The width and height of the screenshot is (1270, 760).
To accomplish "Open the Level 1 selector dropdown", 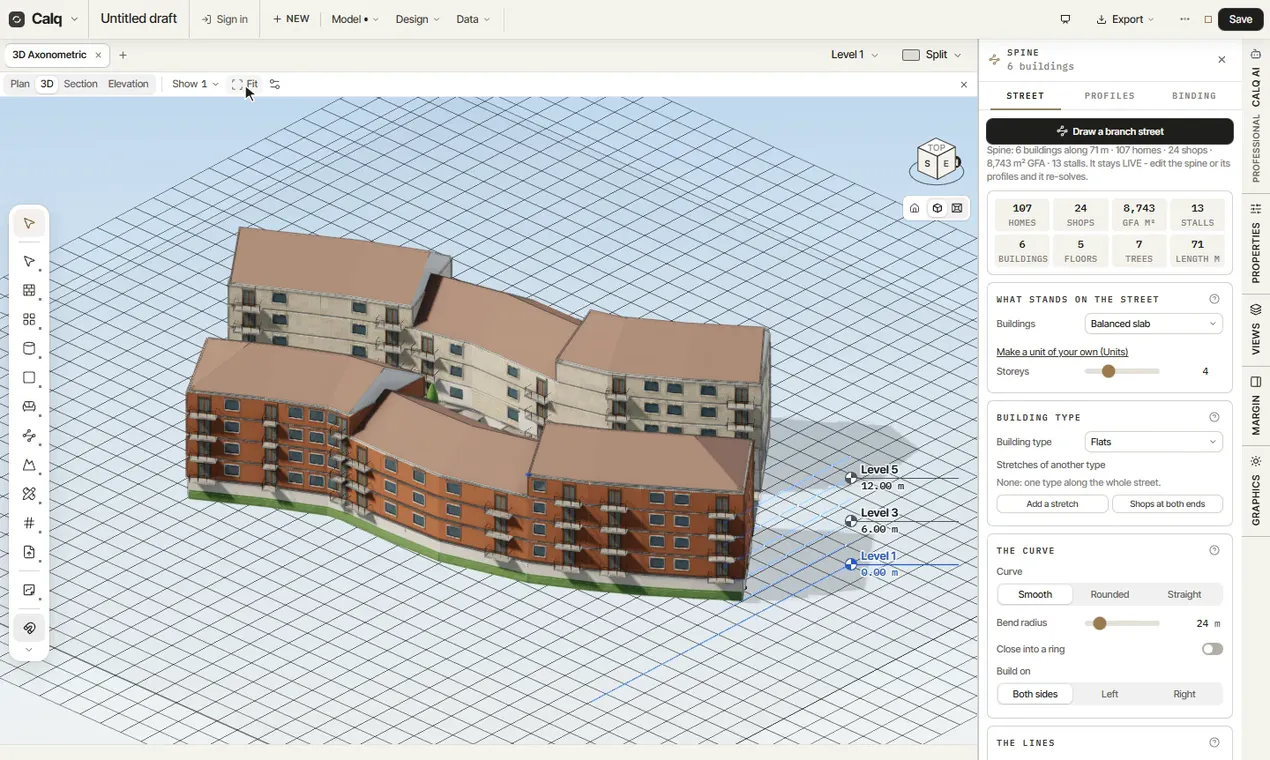I will coord(855,55).
